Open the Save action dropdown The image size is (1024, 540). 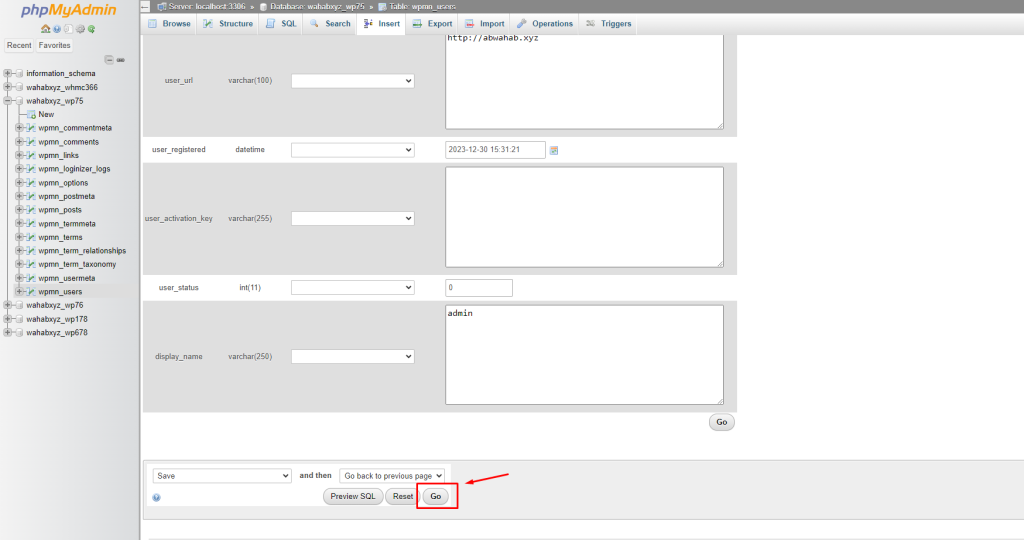pos(221,476)
